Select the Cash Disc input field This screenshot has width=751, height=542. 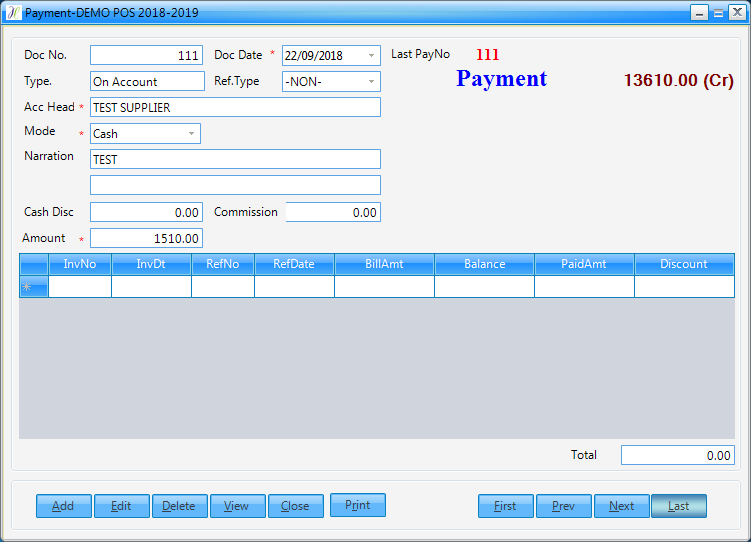click(146, 212)
